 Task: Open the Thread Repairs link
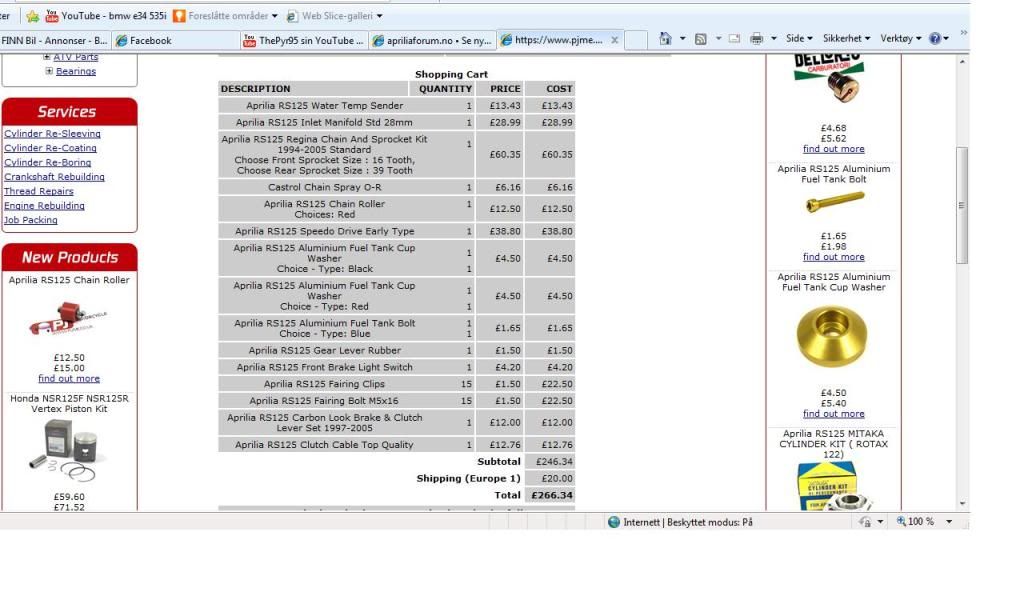pos(39,191)
